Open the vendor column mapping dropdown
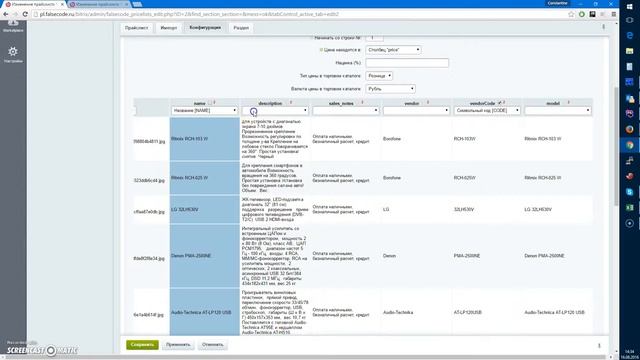Image resolution: width=640 pixels, height=360 pixels. click(416, 111)
